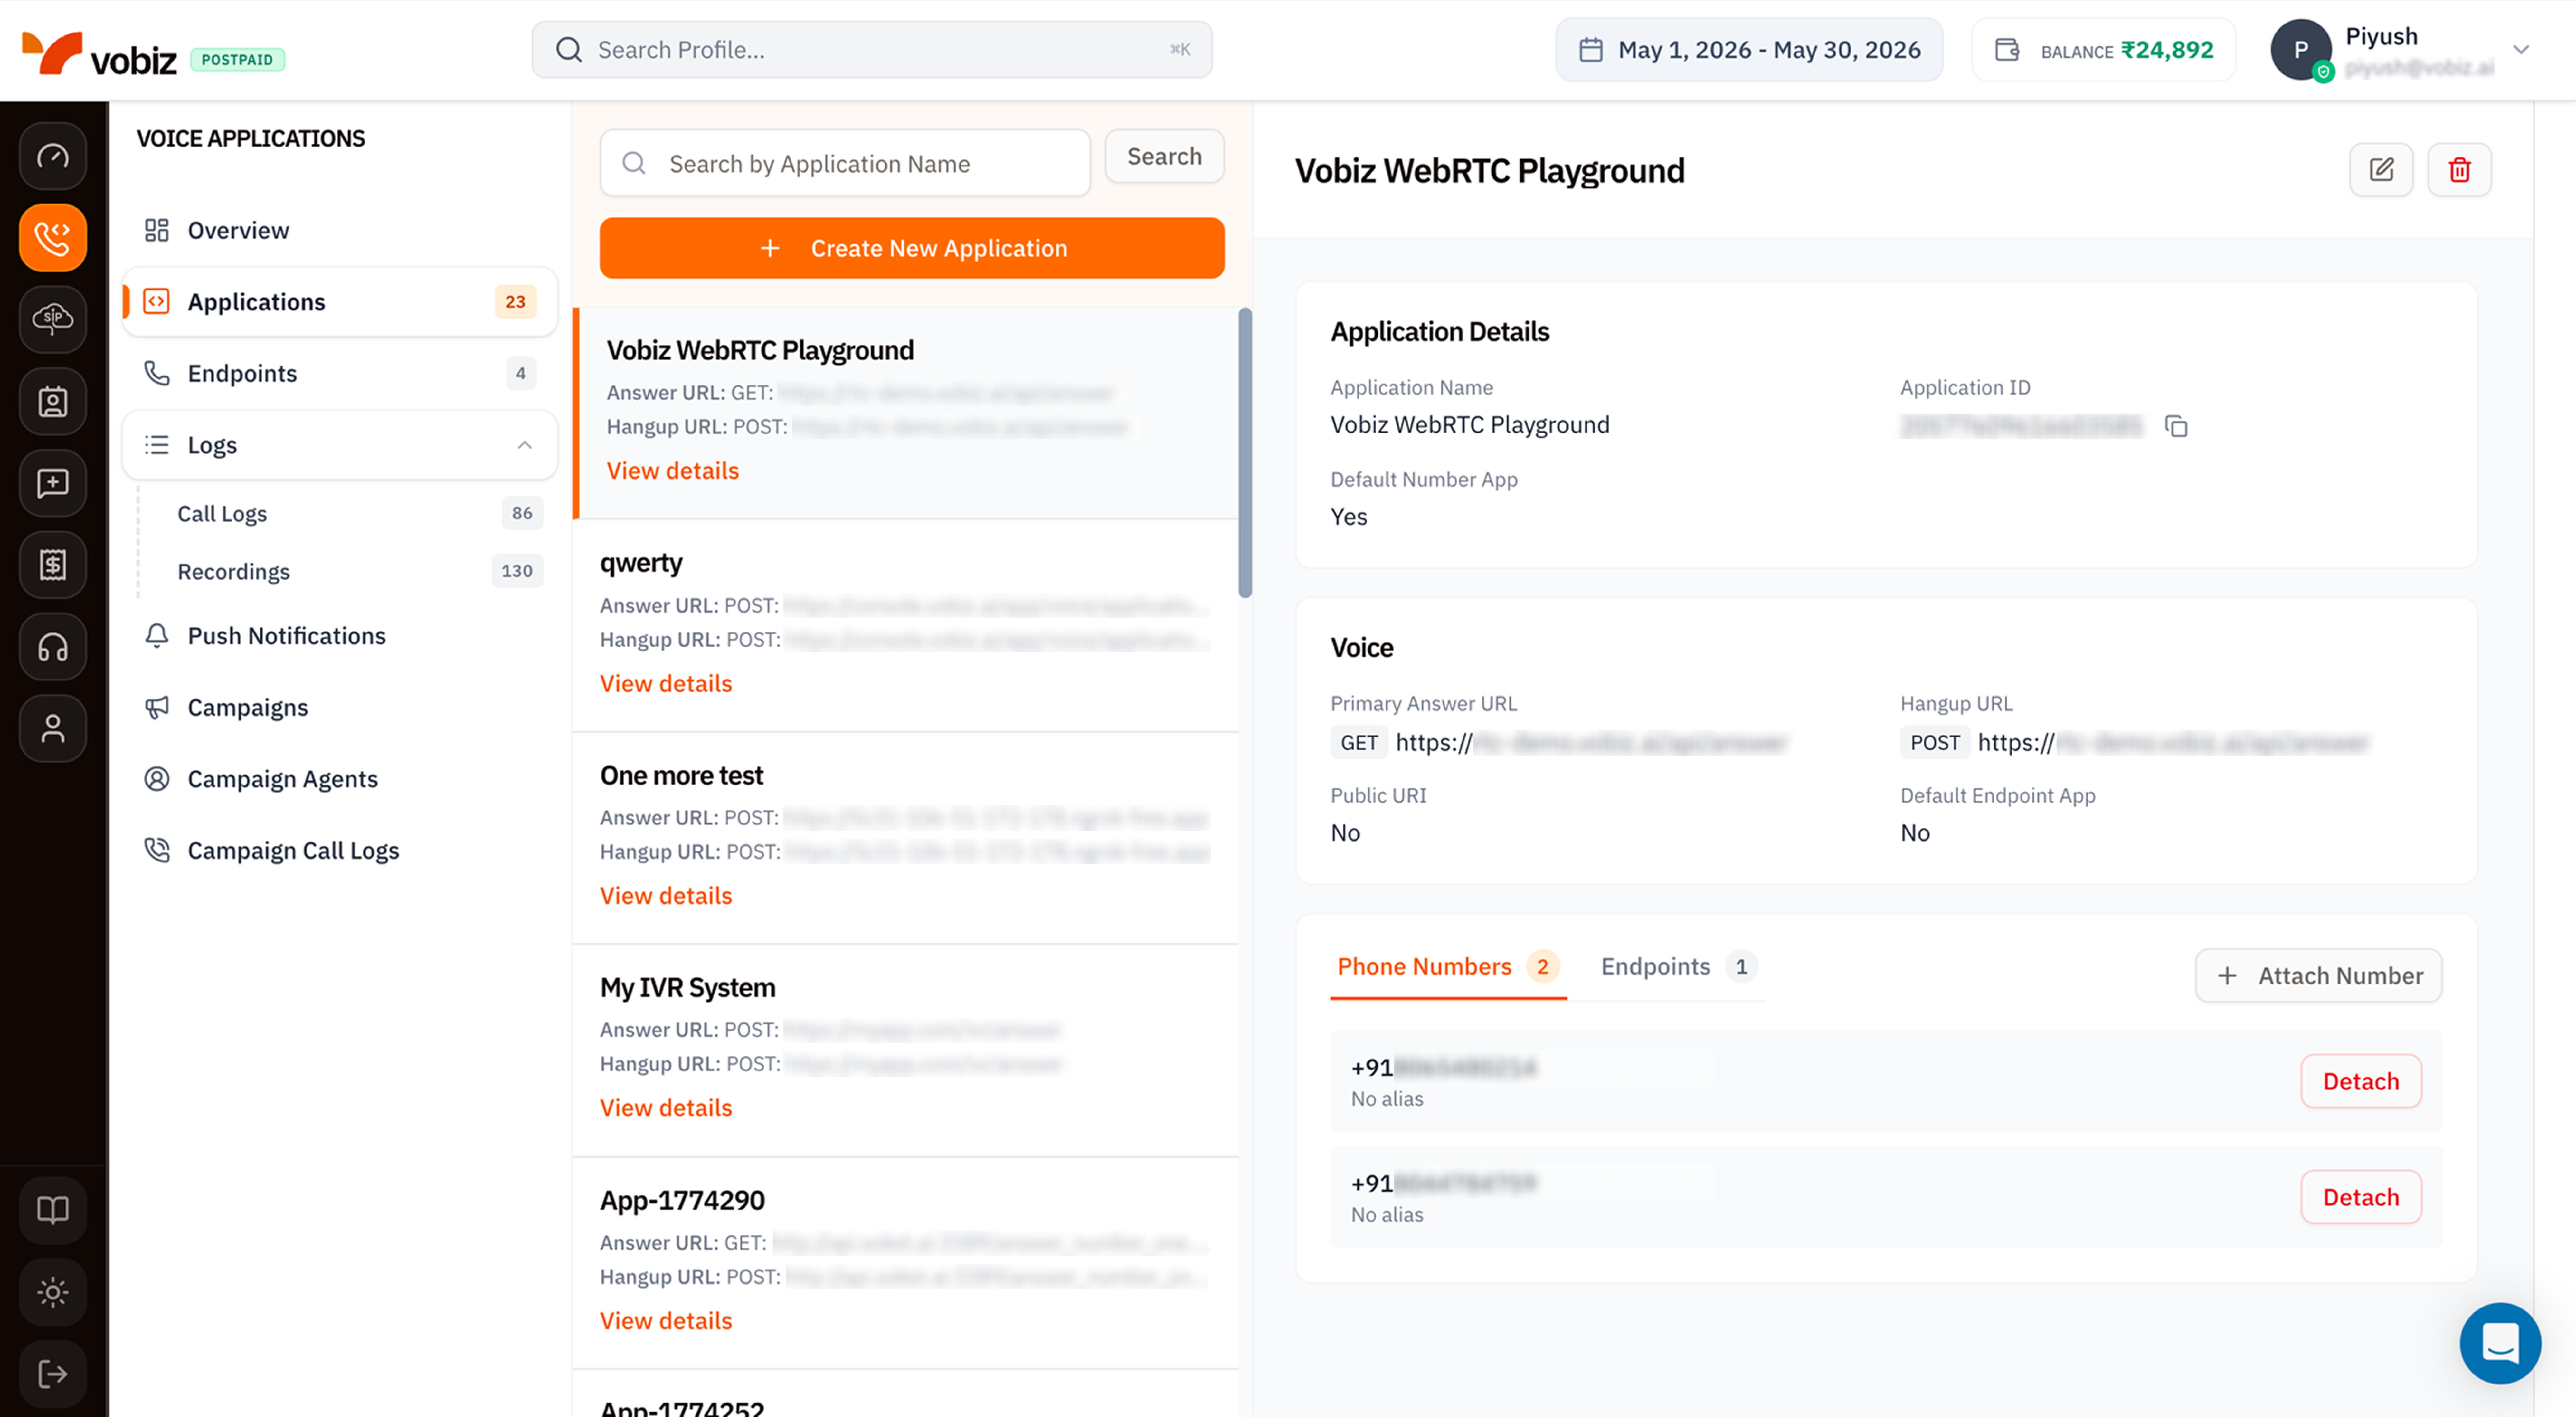Click the wallet balance icon
The width and height of the screenshot is (2576, 1417).
(2007, 50)
